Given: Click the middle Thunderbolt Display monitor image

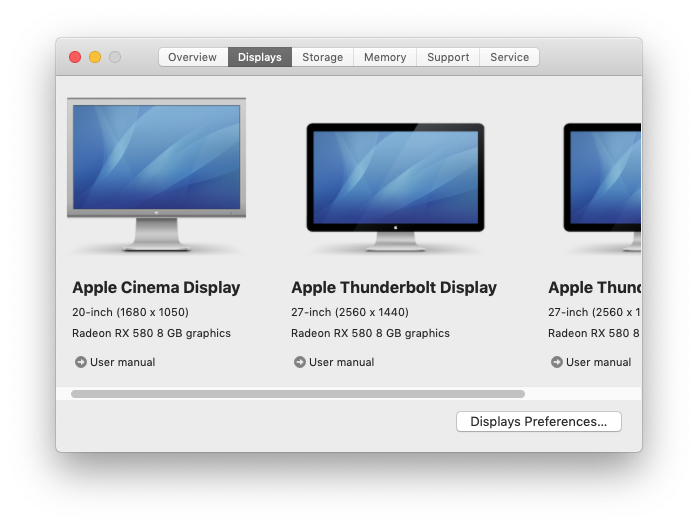Looking at the screenshot, I should point(395,187).
